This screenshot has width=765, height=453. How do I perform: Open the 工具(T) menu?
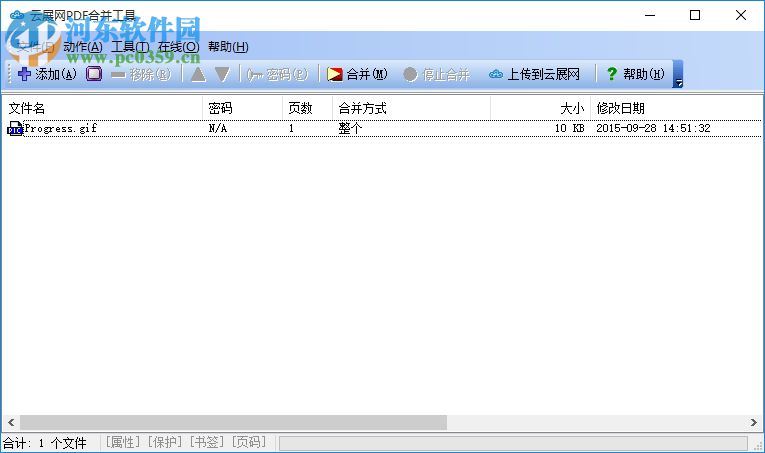pos(130,47)
